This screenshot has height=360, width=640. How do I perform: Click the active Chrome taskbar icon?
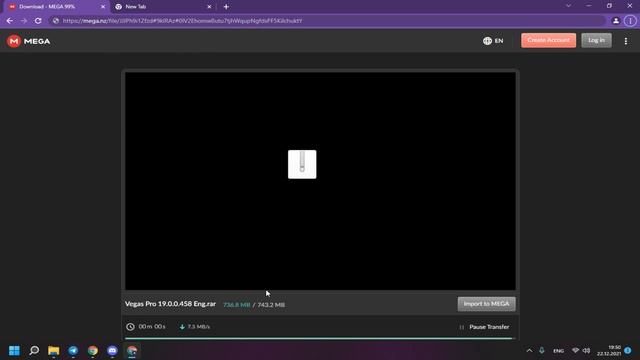tap(132, 351)
